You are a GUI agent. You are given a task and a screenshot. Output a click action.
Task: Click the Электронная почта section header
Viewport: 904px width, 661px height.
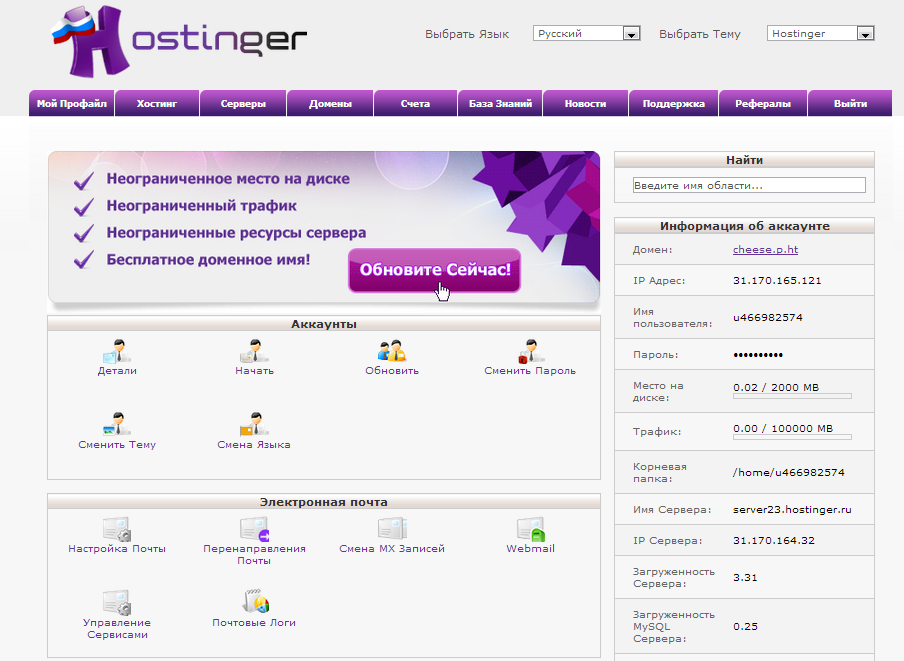click(x=323, y=502)
